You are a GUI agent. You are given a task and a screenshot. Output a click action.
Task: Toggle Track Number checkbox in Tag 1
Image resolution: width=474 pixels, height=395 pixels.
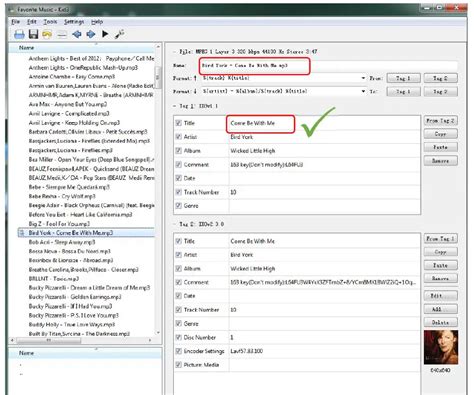pos(178,192)
